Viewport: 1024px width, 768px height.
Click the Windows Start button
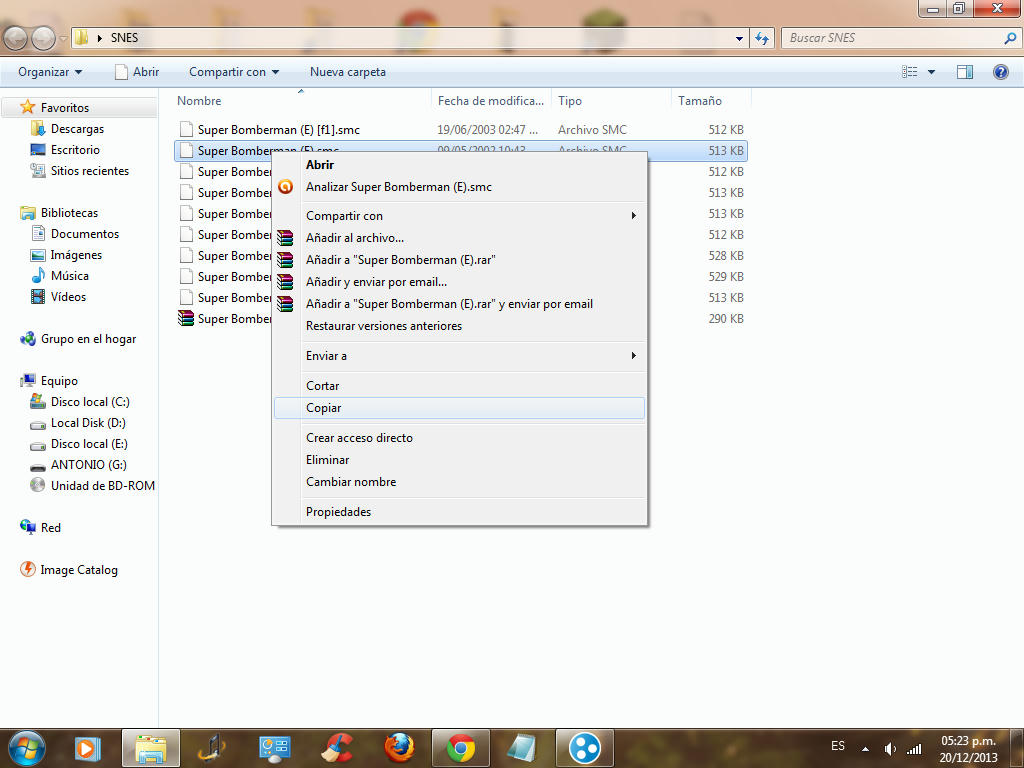[x=26, y=747]
